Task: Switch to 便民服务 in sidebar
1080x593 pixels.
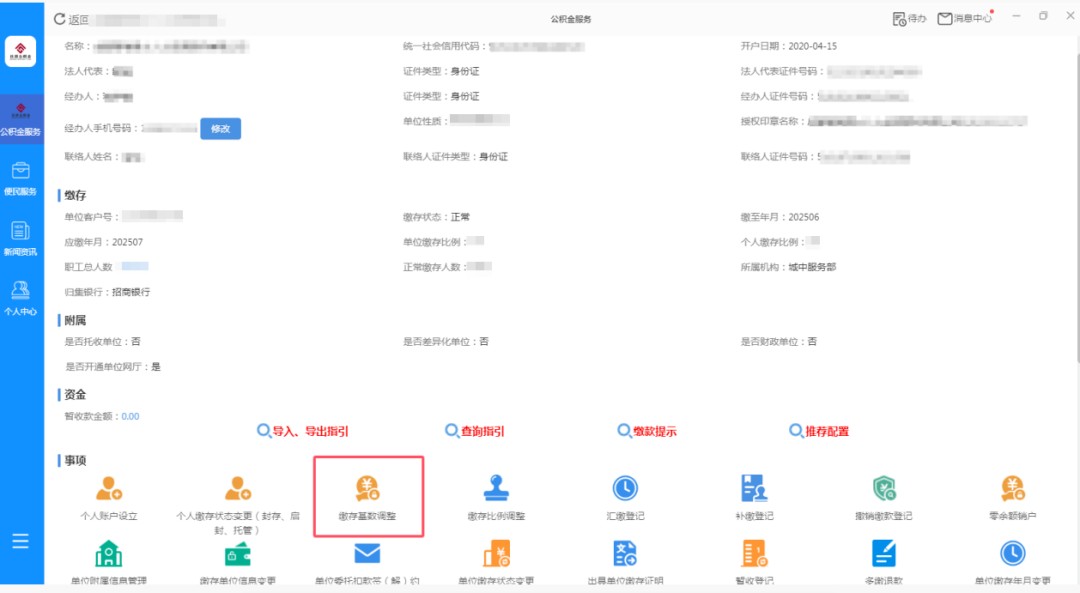Action: pyautogui.click(x=21, y=179)
